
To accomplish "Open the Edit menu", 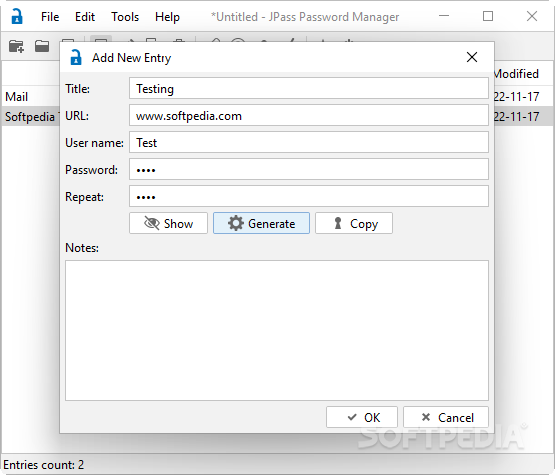I will [85, 17].
